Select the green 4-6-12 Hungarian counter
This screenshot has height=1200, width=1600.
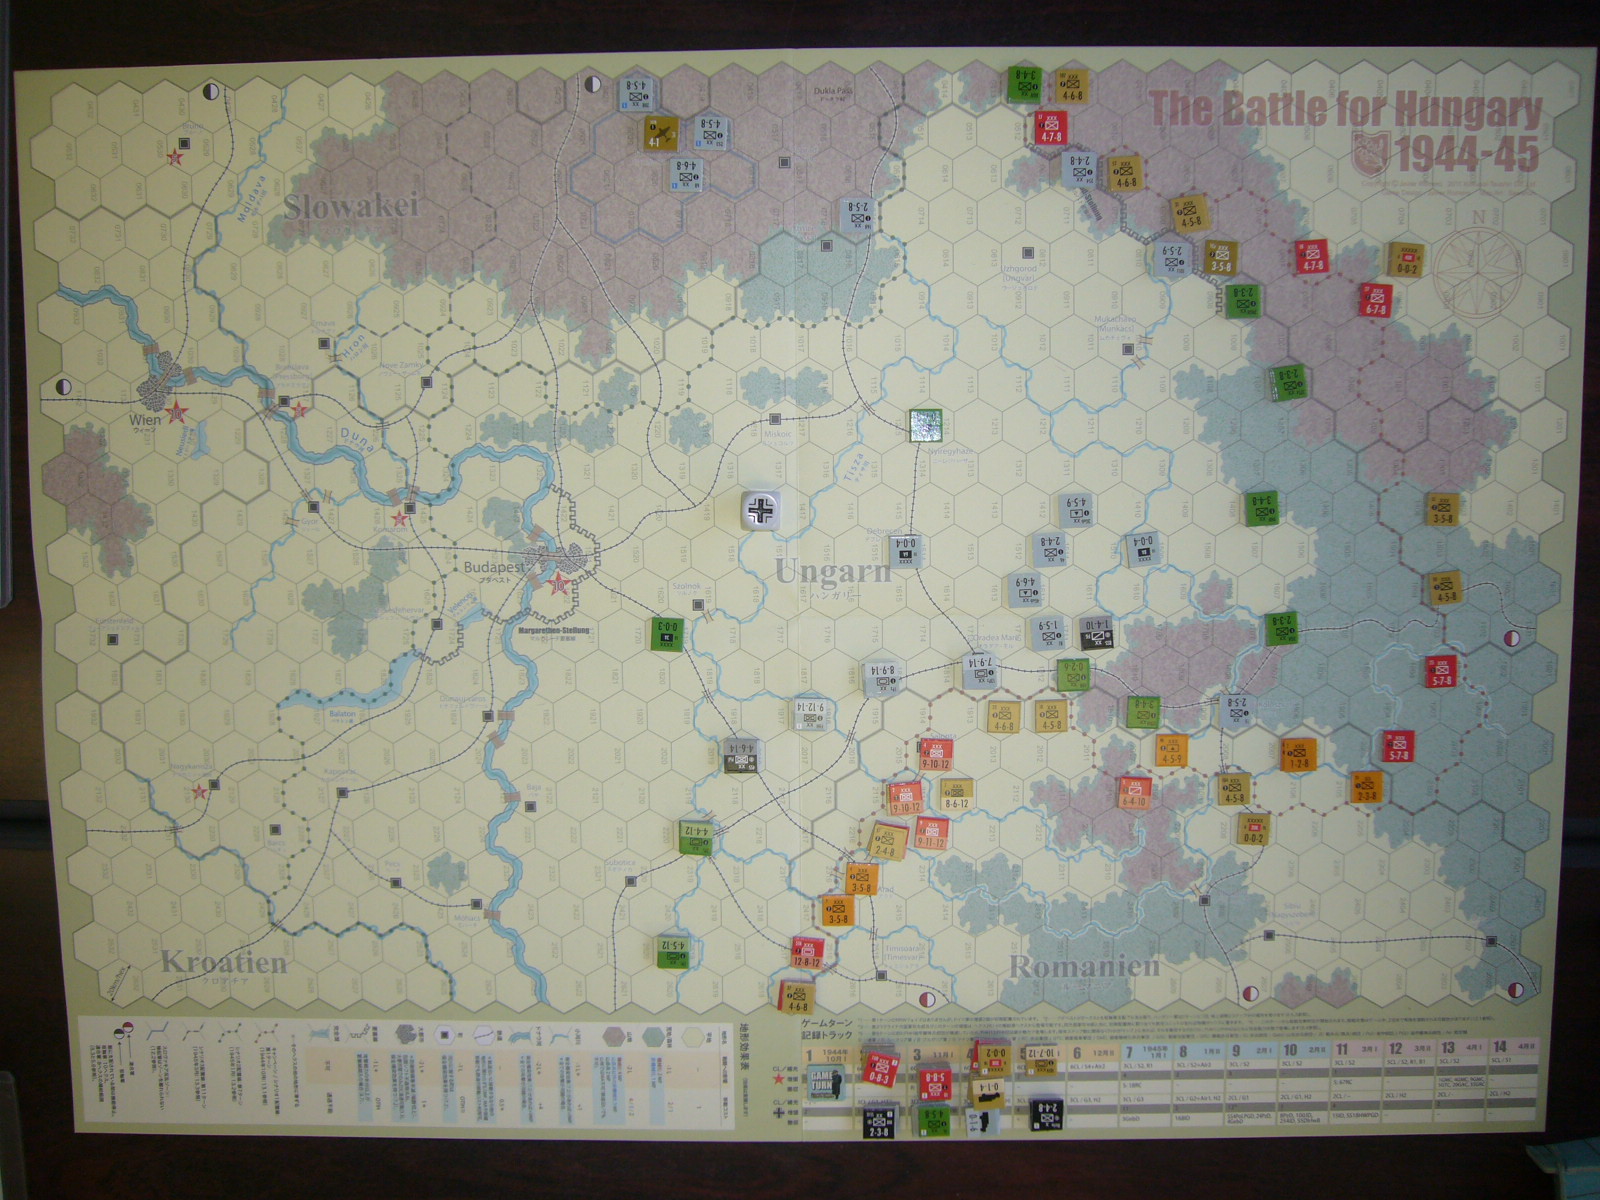click(x=698, y=836)
